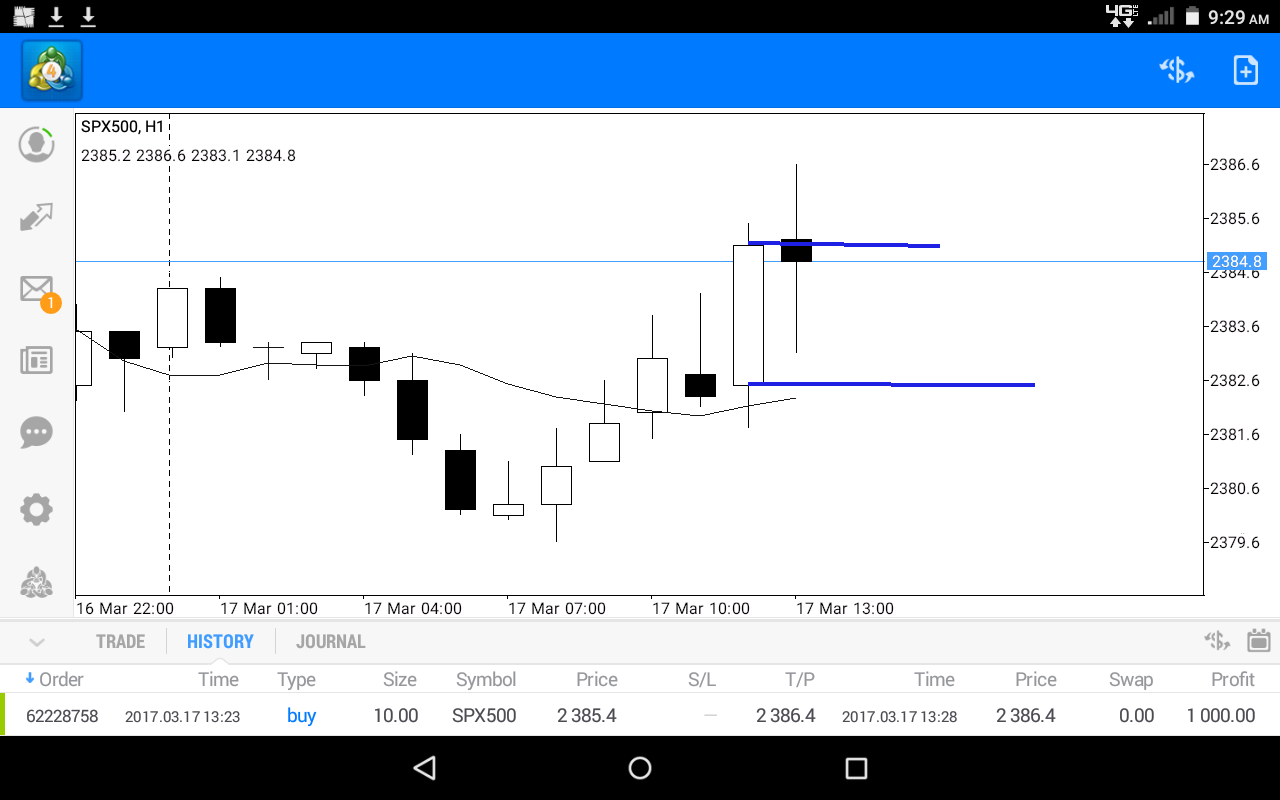
Task: Click the 1 000.00 profit value
Action: click(1221, 716)
